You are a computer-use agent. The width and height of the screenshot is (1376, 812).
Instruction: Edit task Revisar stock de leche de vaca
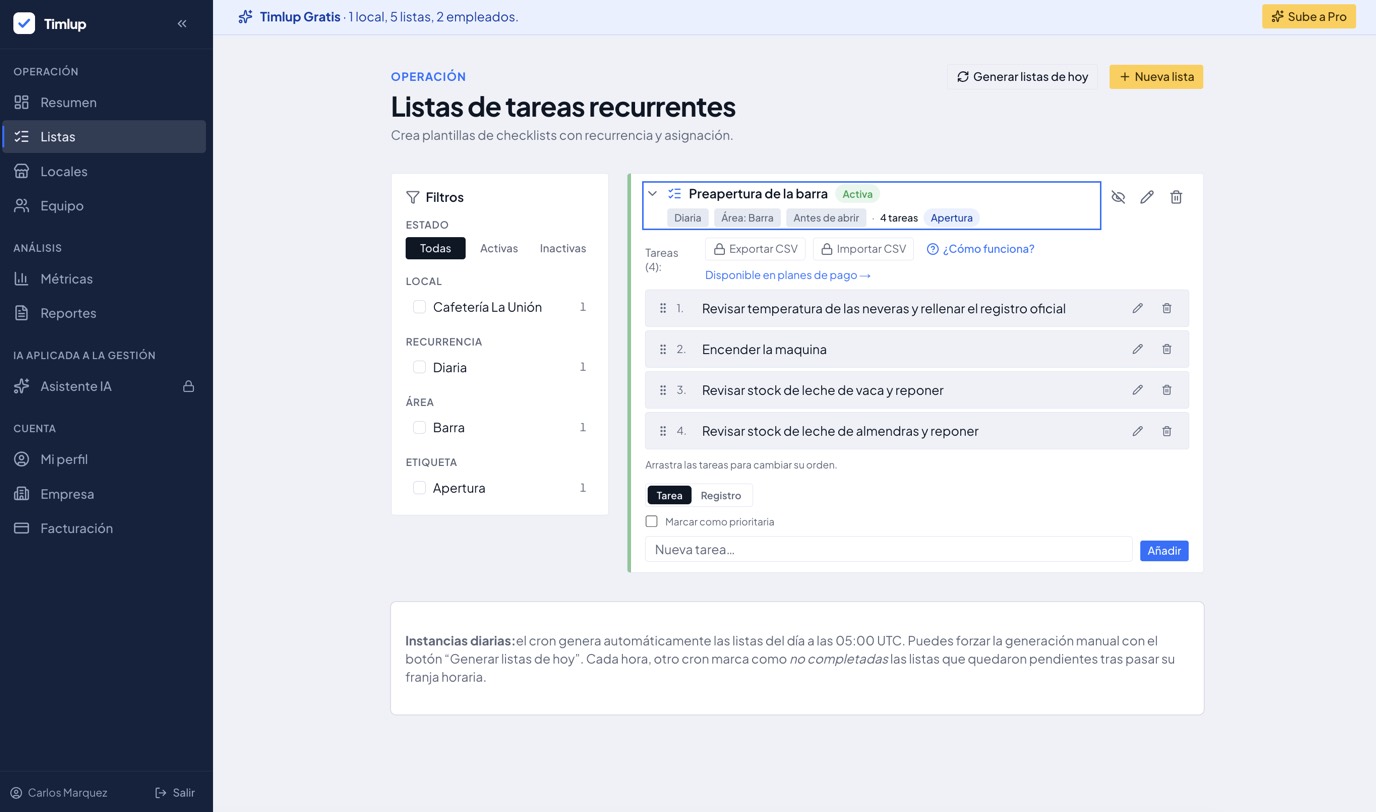1137,390
